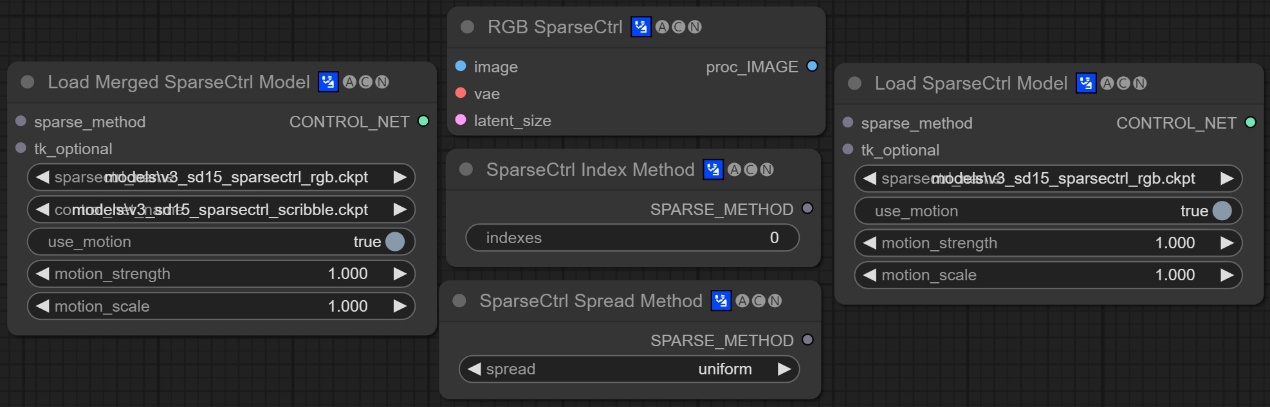Click blue badge icon on SparseCtrl Index Method node
Screen dimensions: 1270x407
[x=713, y=170]
